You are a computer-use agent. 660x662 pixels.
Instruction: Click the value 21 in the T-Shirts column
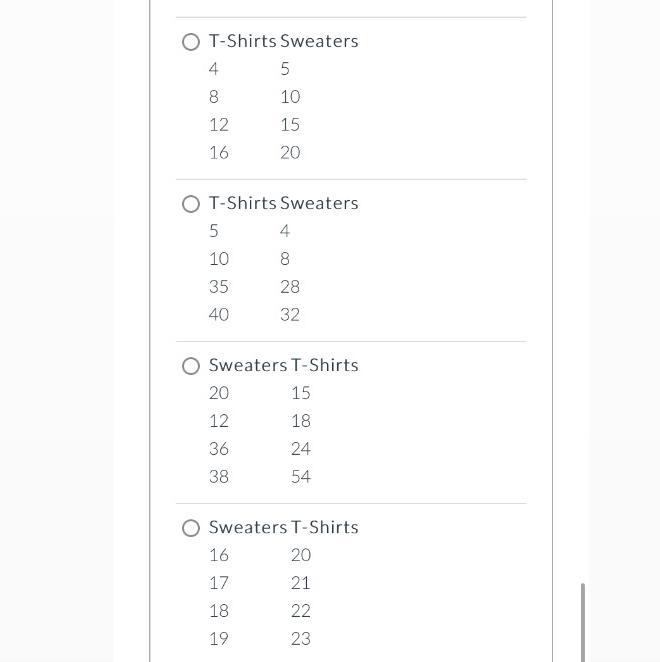pos(301,583)
